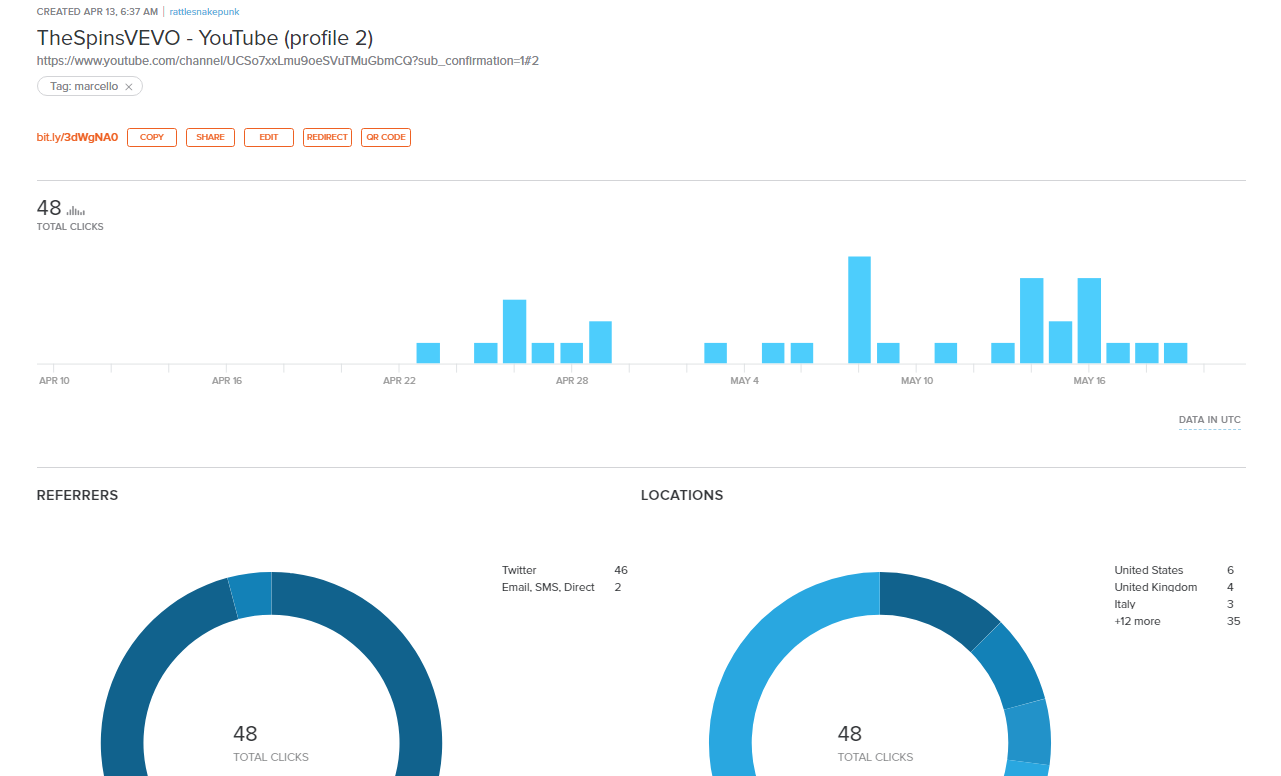Viewport: 1281px width, 776px height.
Task: Click the count 46 beside Twitter
Action: pyautogui.click(x=621, y=570)
